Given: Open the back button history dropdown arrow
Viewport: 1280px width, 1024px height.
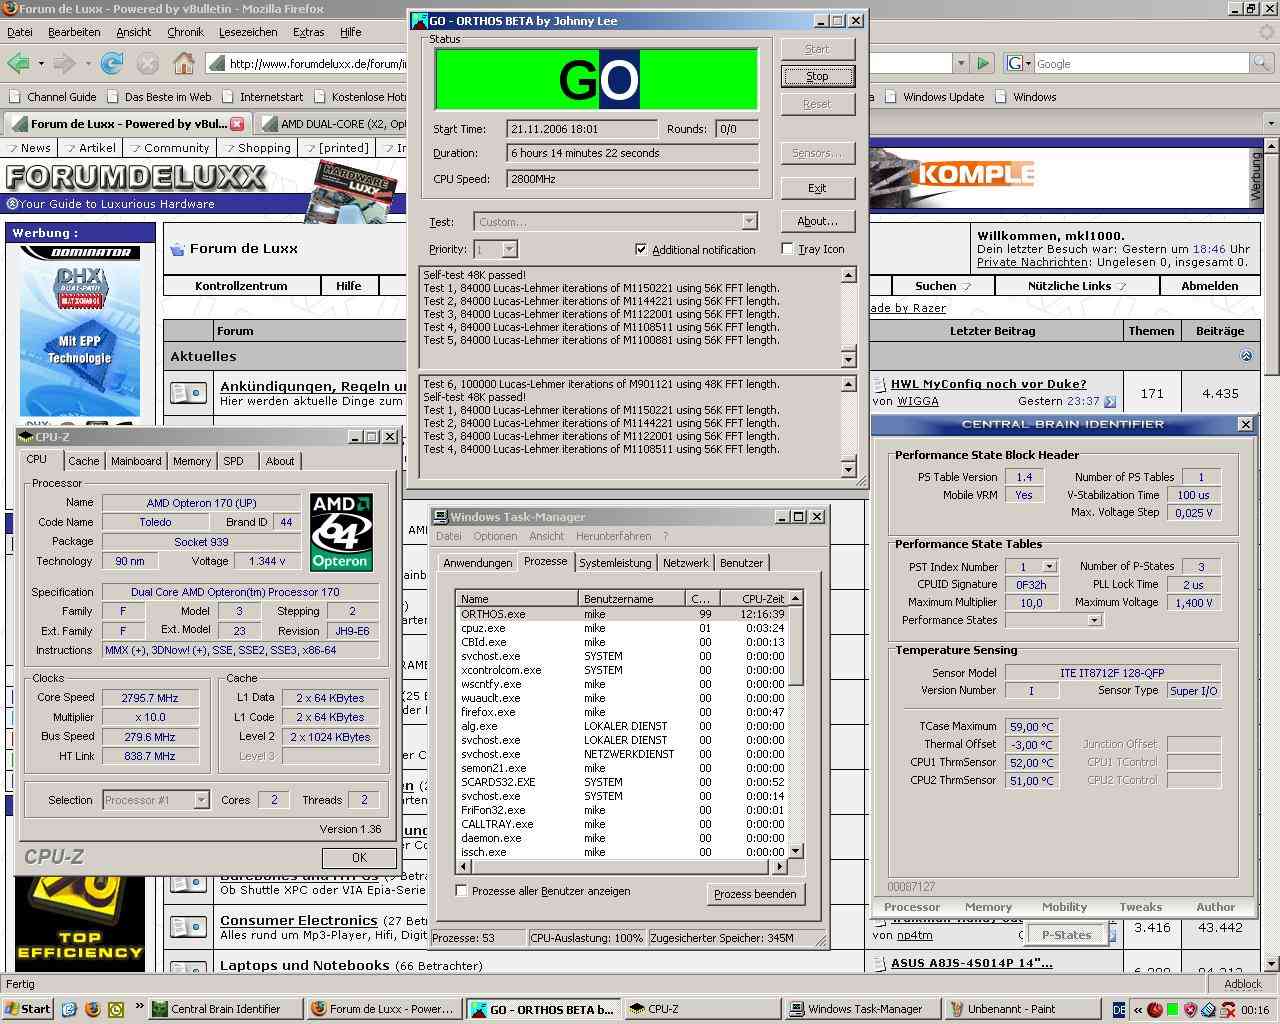Looking at the screenshot, I should pyautogui.click(x=41, y=63).
